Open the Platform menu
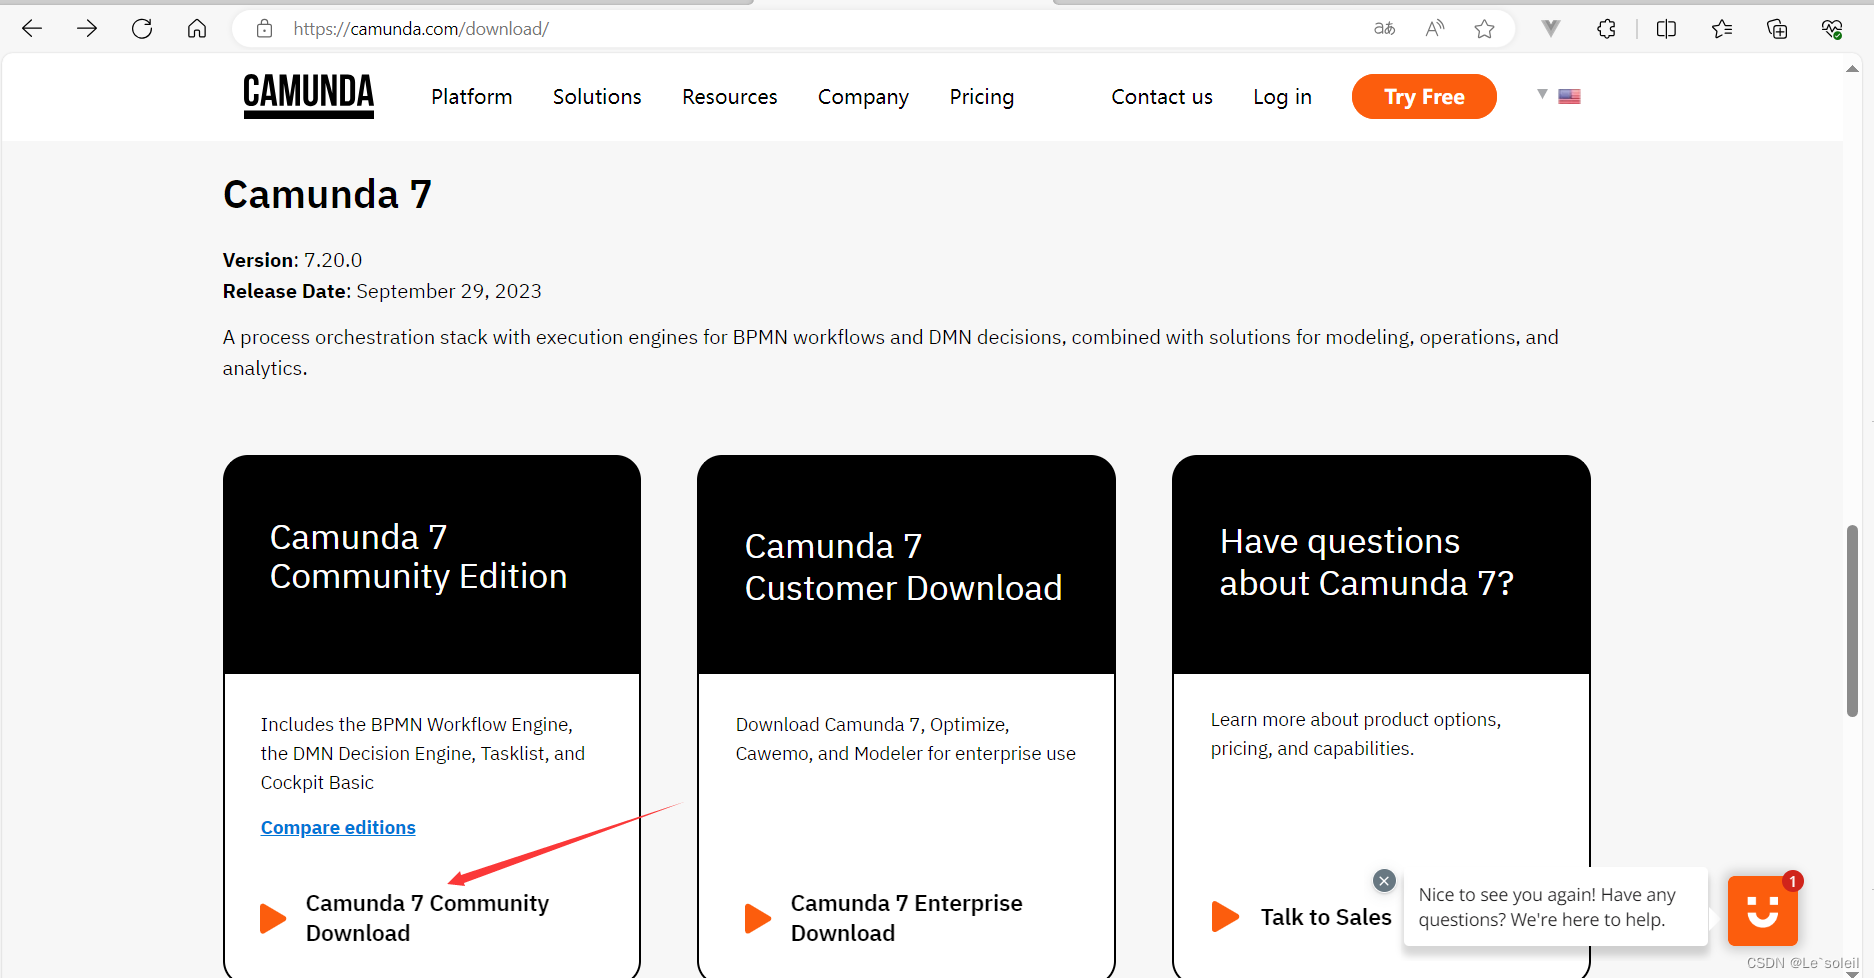This screenshot has height=978, width=1874. pyautogui.click(x=472, y=97)
